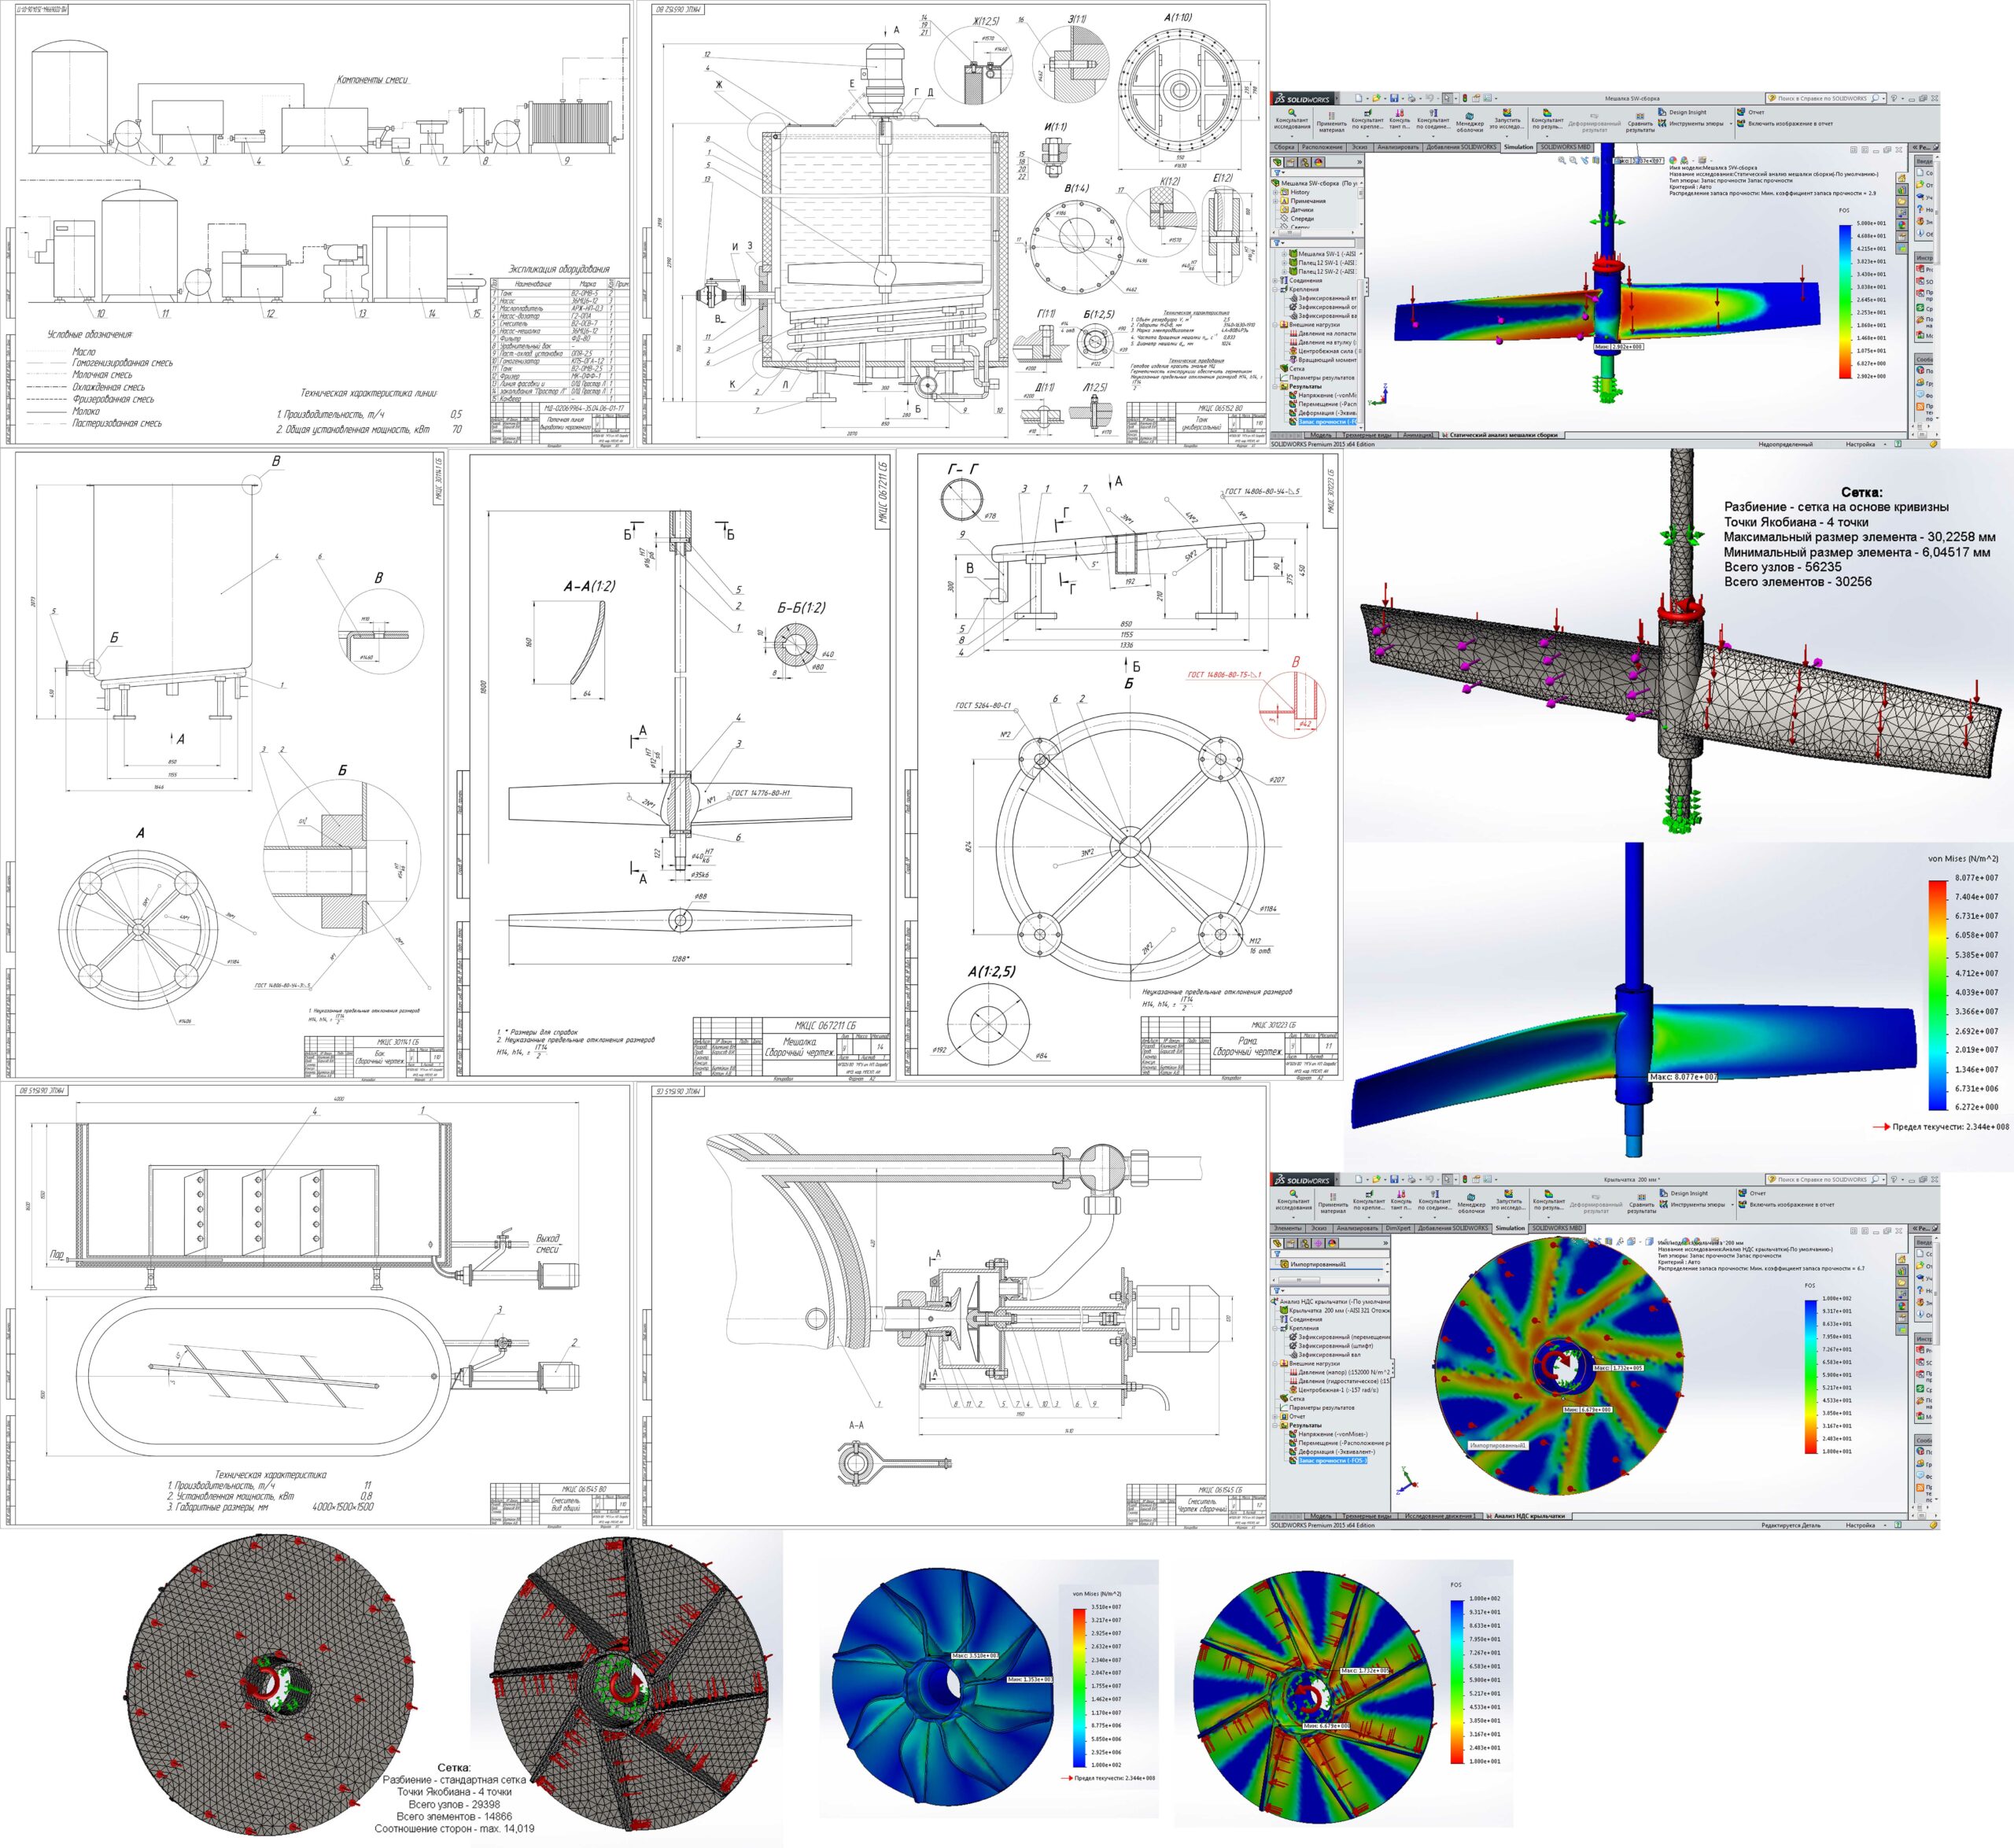
Task: Click Save icon in Крыльчатка 200 мм window
Action: pos(1395,1179)
